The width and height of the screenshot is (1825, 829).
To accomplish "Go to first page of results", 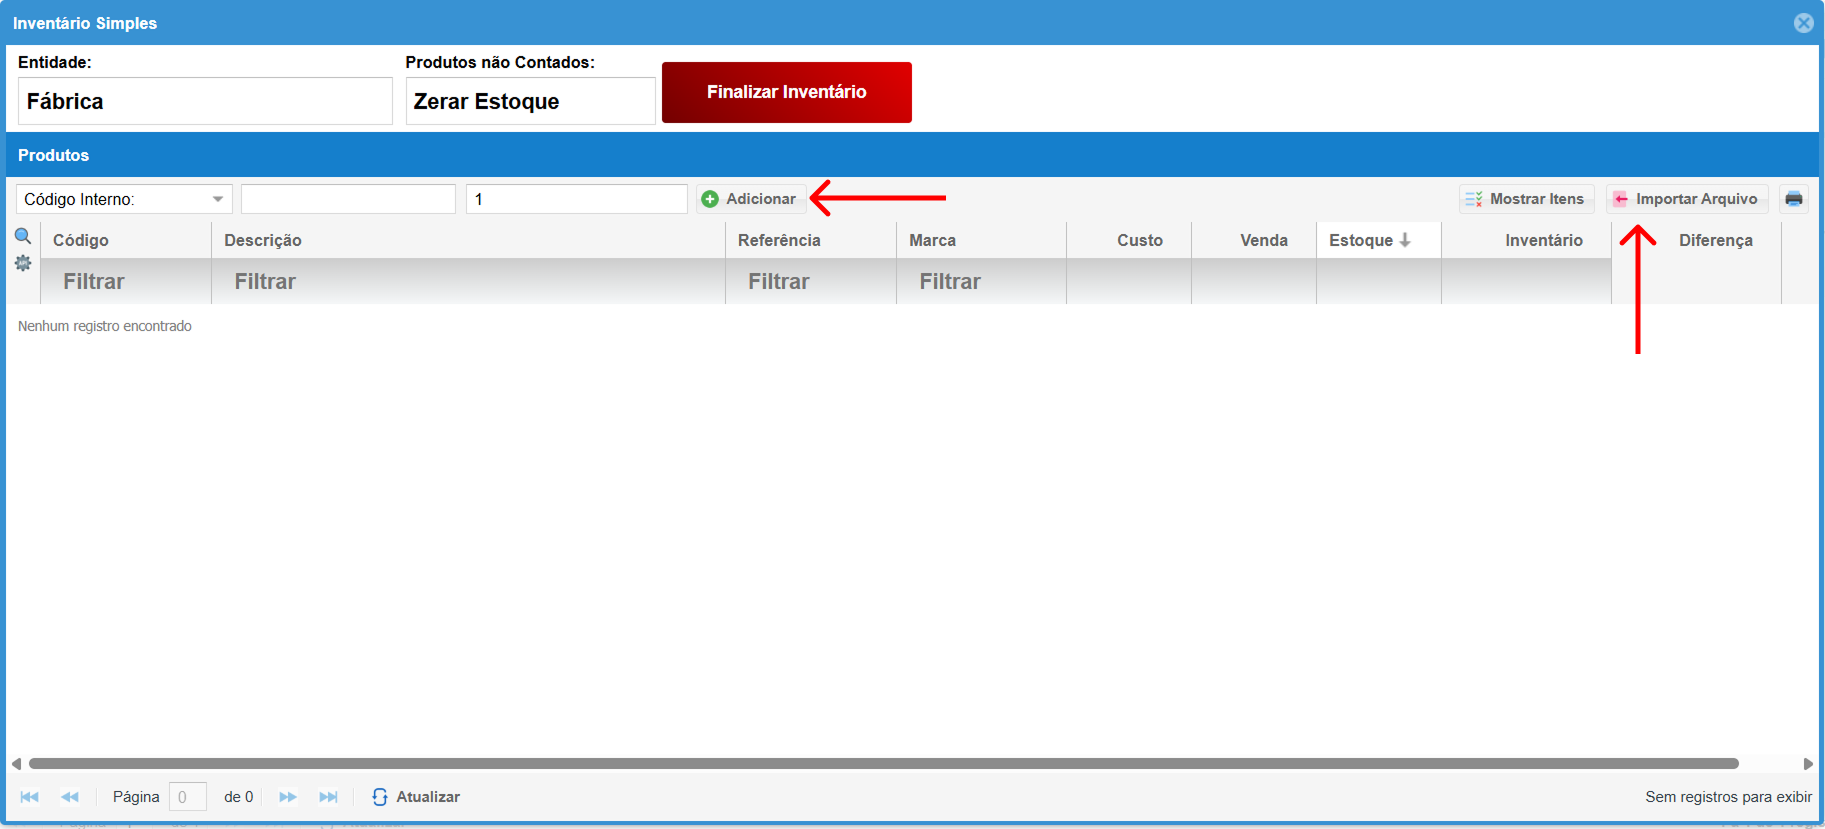I will click(x=30, y=797).
